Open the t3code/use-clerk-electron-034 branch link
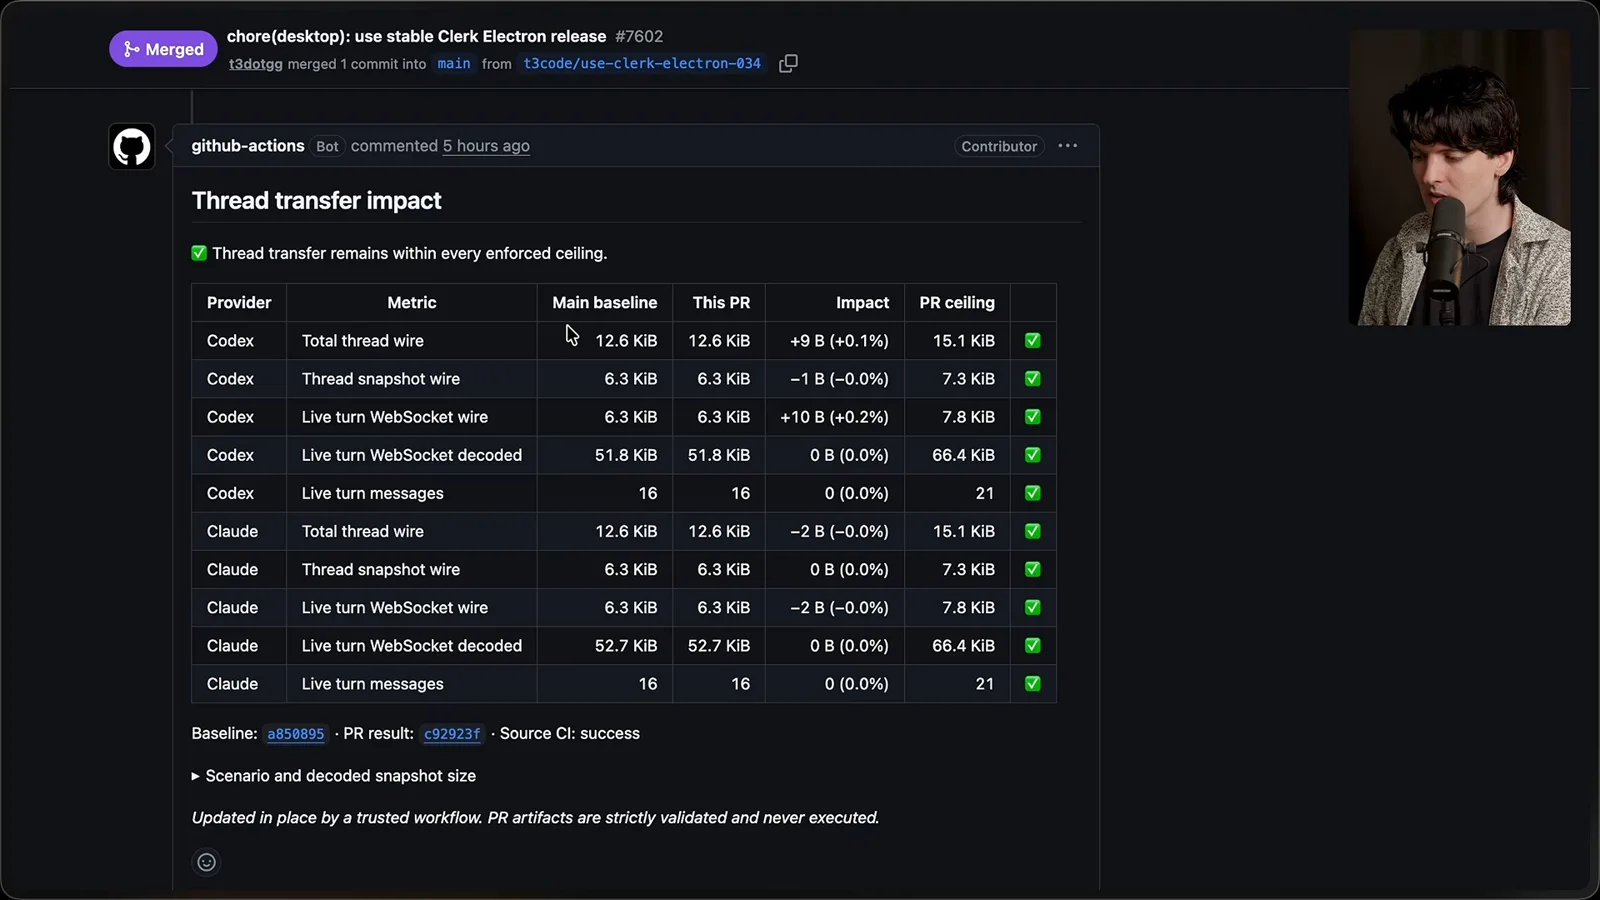This screenshot has width=1600, height=900. click(642, 63)
